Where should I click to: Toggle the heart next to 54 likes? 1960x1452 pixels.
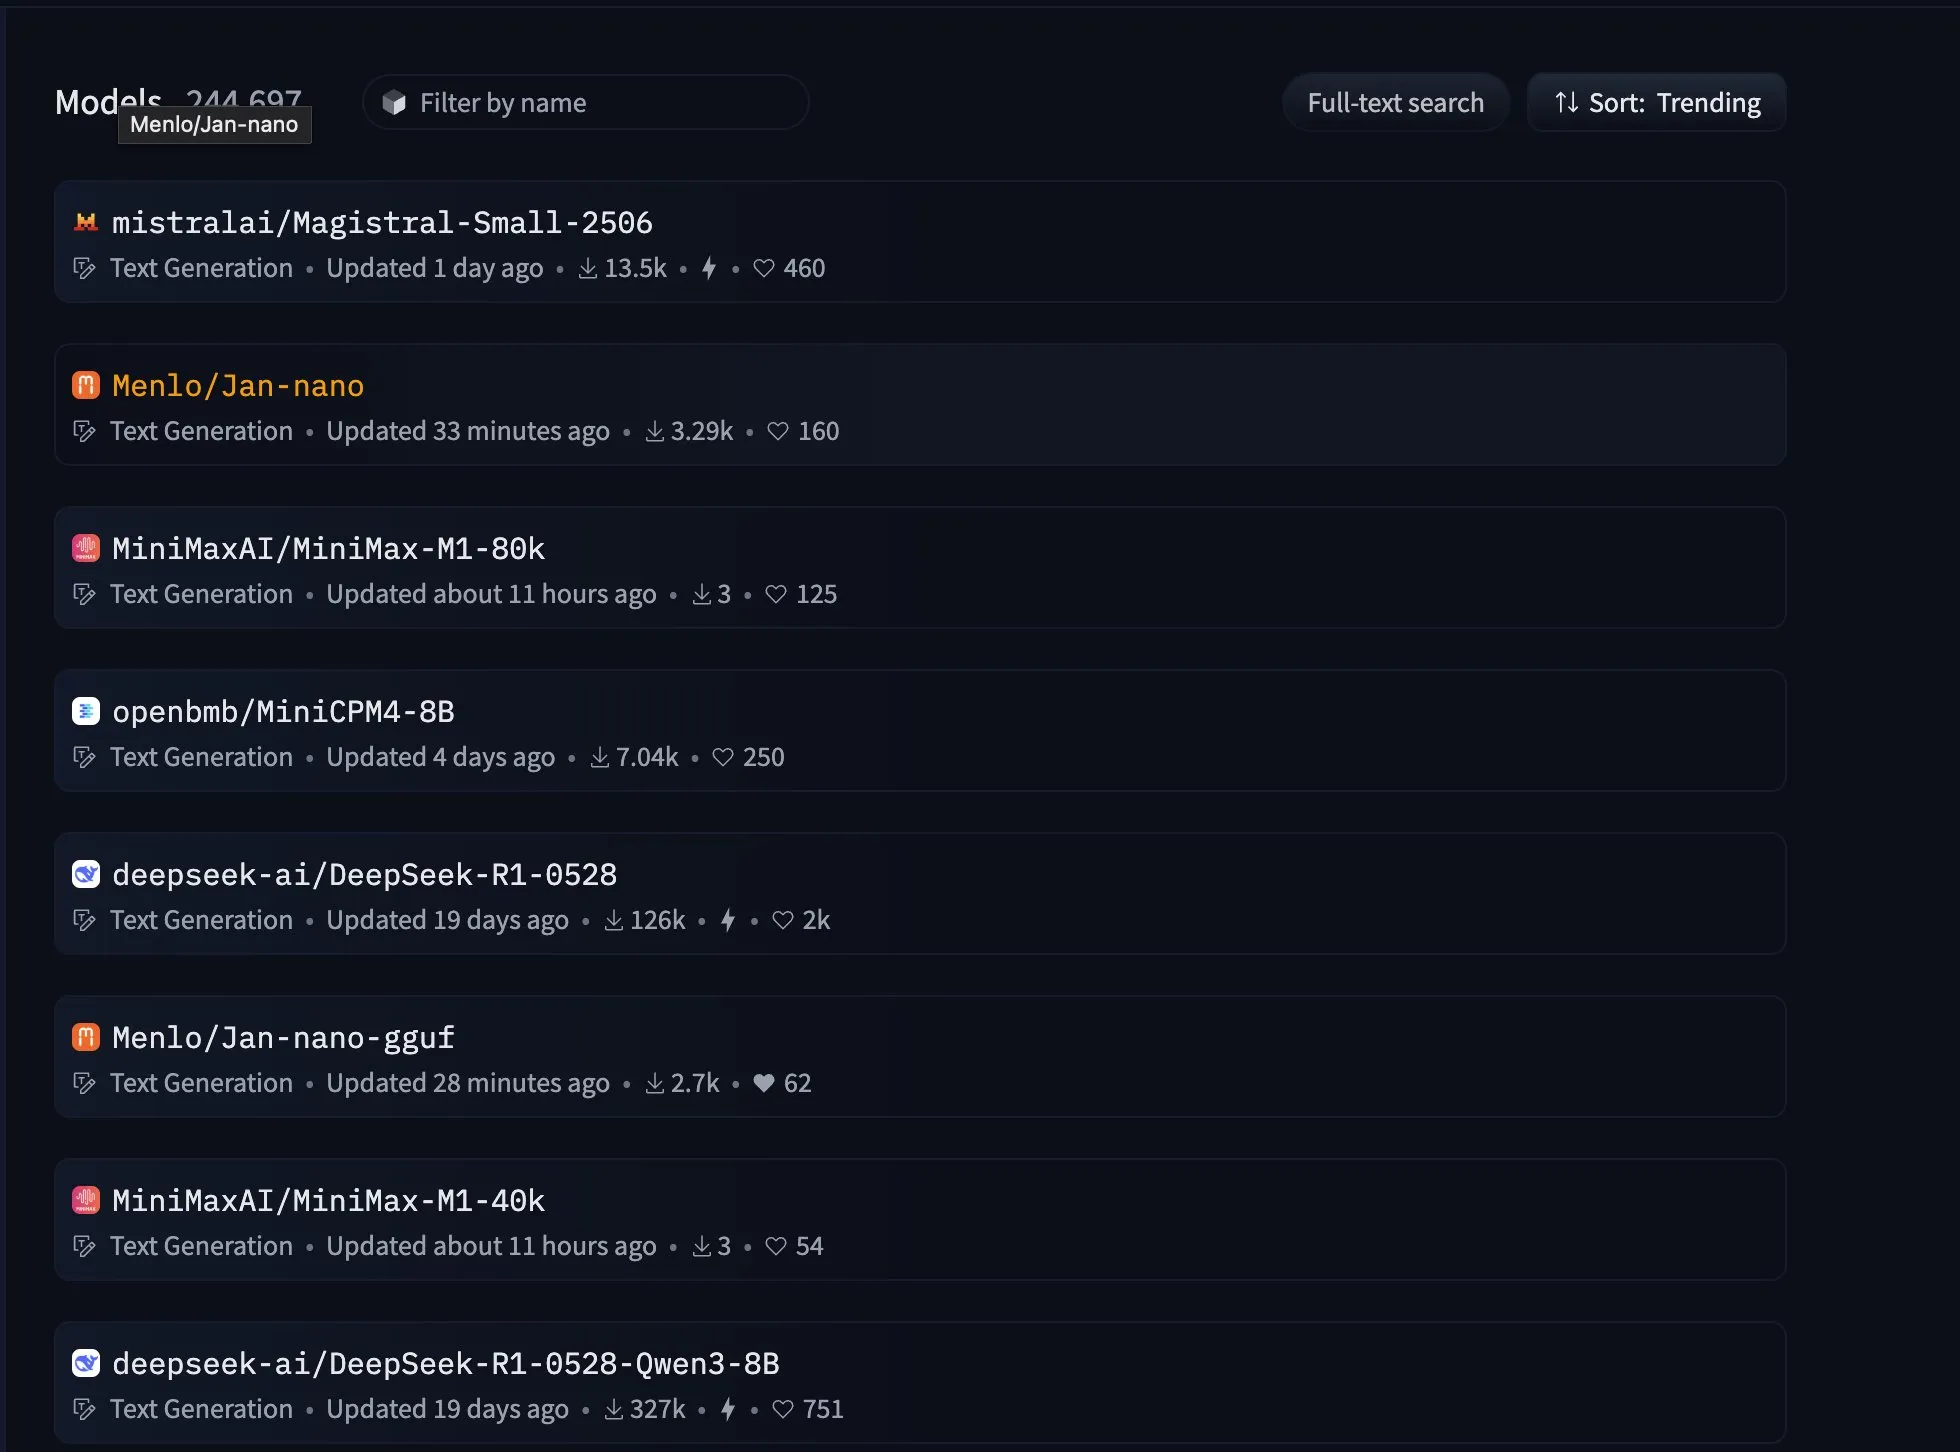[776, 1246]
